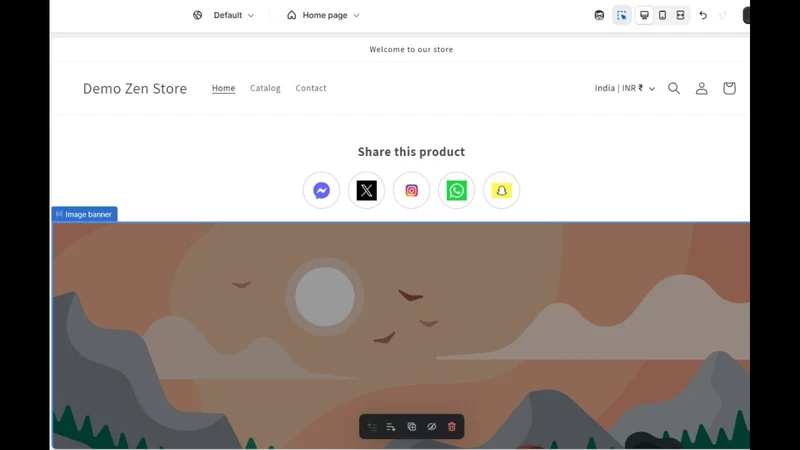Open the shopping cart icon
The width and height of the screenshot is (800, 450).
pyautogui.click(x=729, y=88)
